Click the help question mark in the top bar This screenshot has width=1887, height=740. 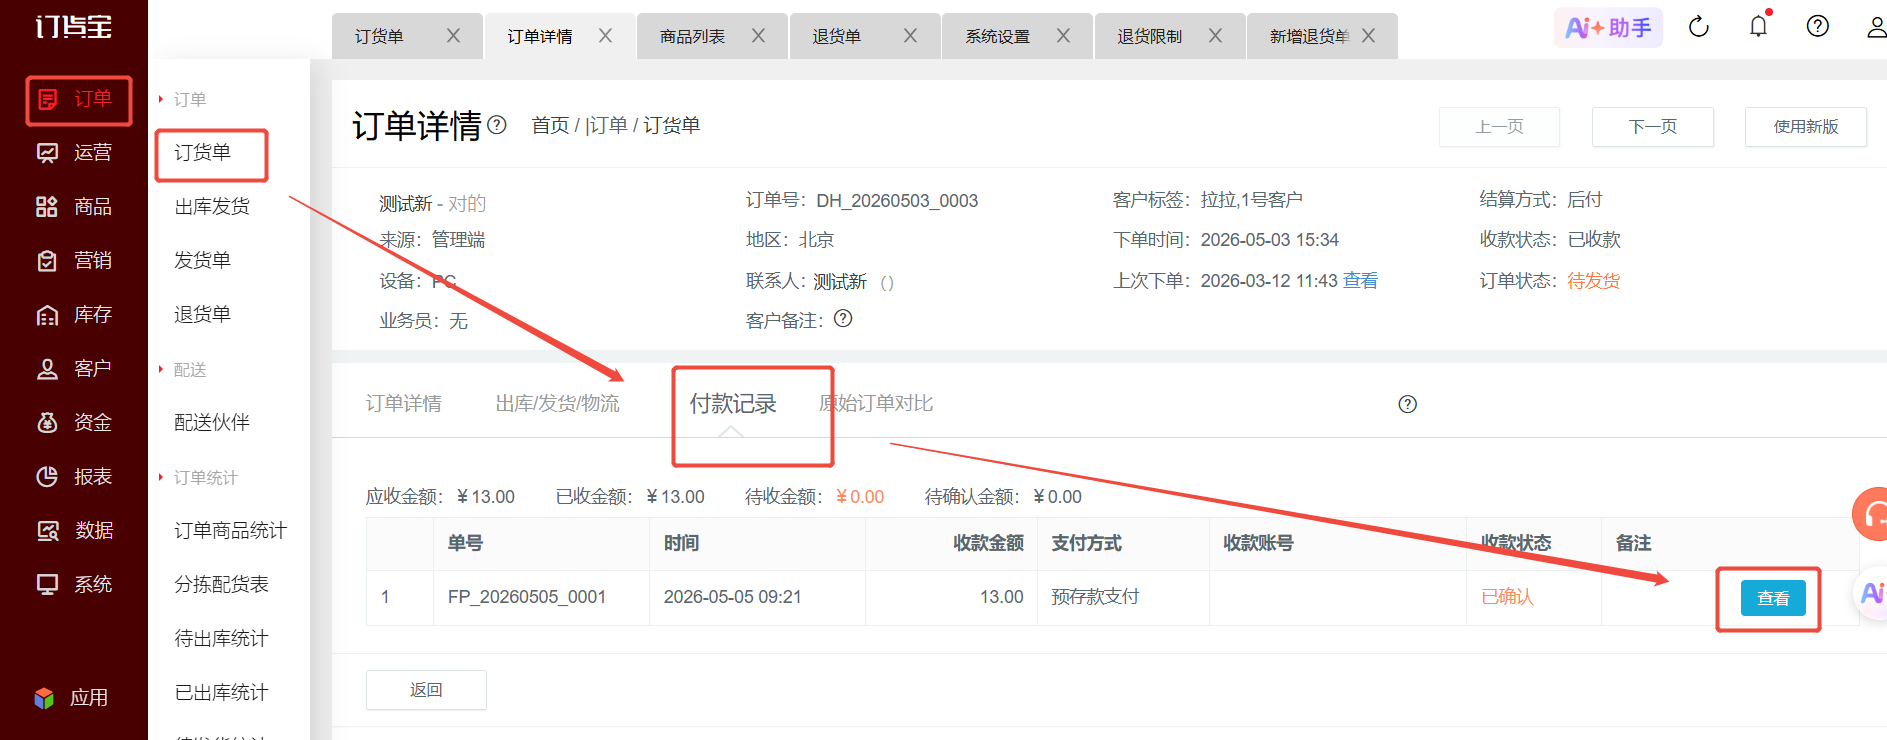click(1818, 26)
